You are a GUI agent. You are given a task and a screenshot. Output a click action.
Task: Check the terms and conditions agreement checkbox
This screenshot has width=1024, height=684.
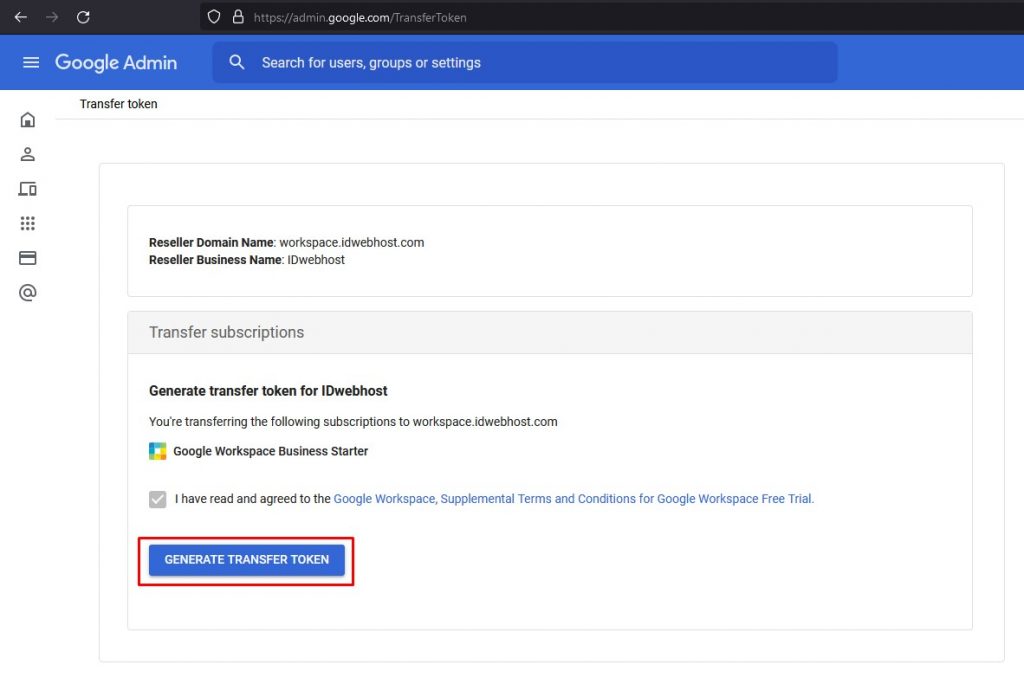coord(157,498)
